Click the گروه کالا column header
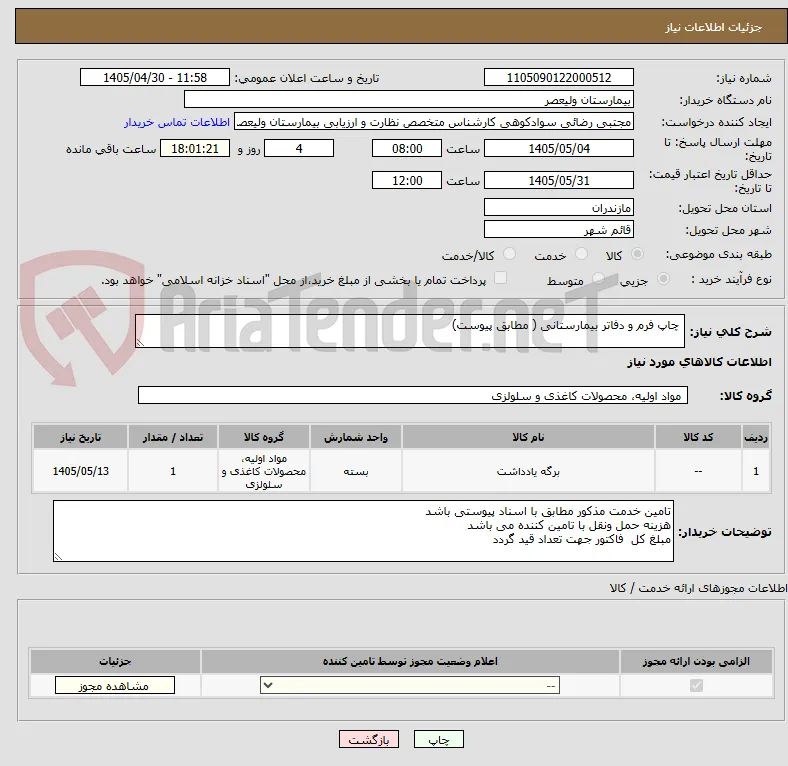 264,437
